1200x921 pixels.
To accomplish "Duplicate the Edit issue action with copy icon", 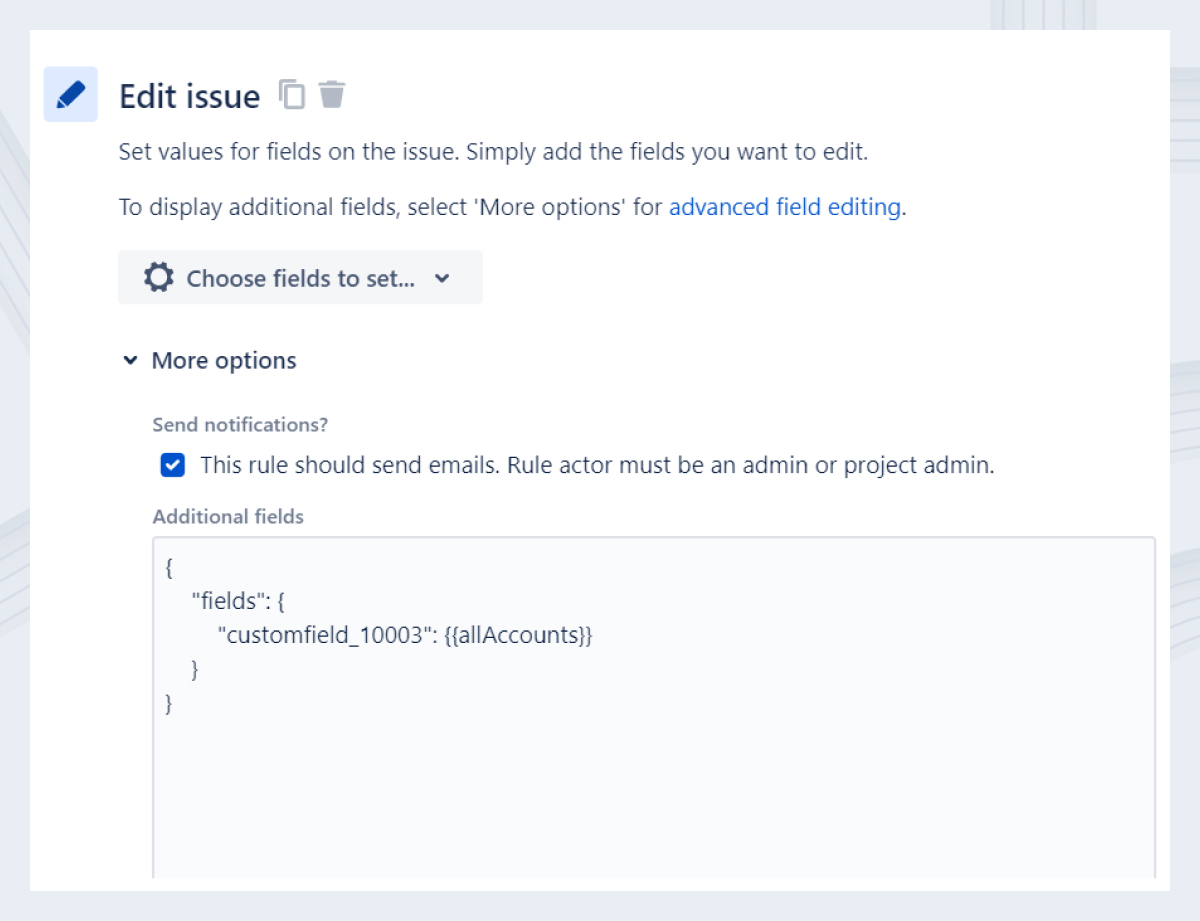I will (x=291, y=94).
